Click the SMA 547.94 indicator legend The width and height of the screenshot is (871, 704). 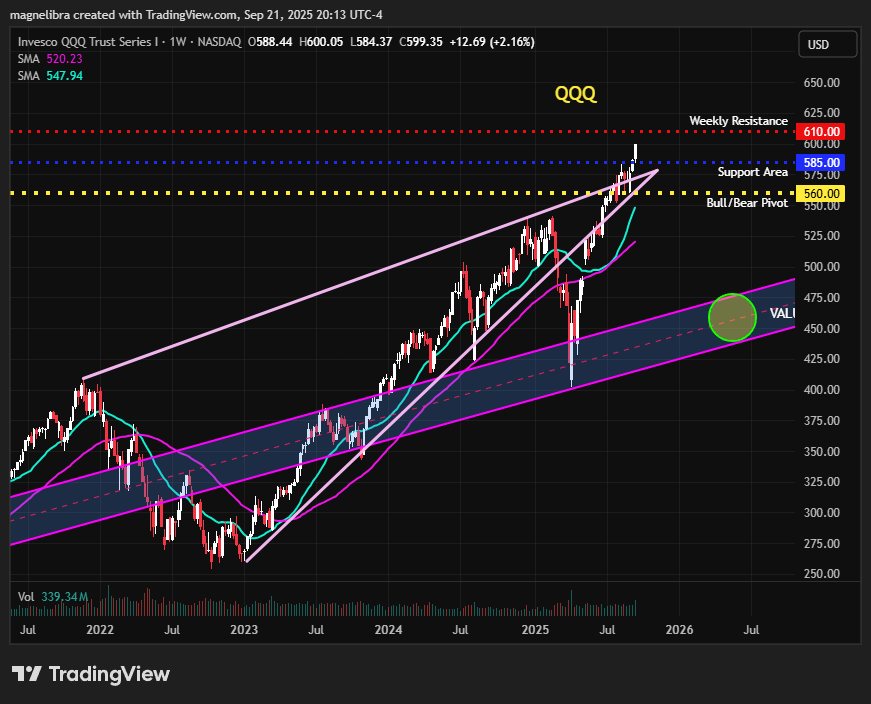[x=50, y=76]
